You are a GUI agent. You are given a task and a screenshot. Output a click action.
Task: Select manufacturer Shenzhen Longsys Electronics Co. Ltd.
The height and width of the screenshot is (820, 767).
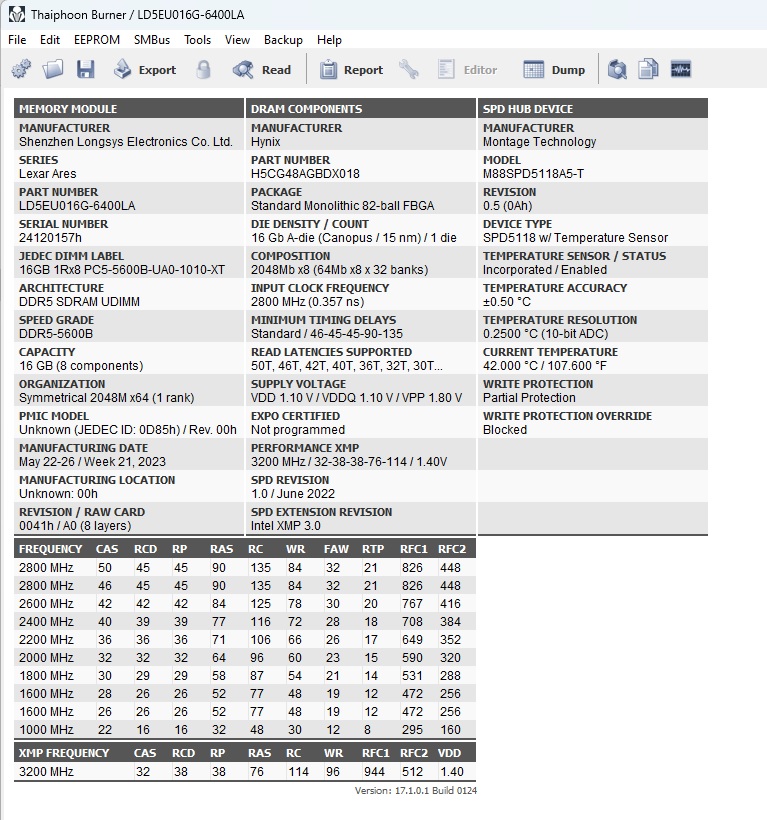(x=126, y=142)
